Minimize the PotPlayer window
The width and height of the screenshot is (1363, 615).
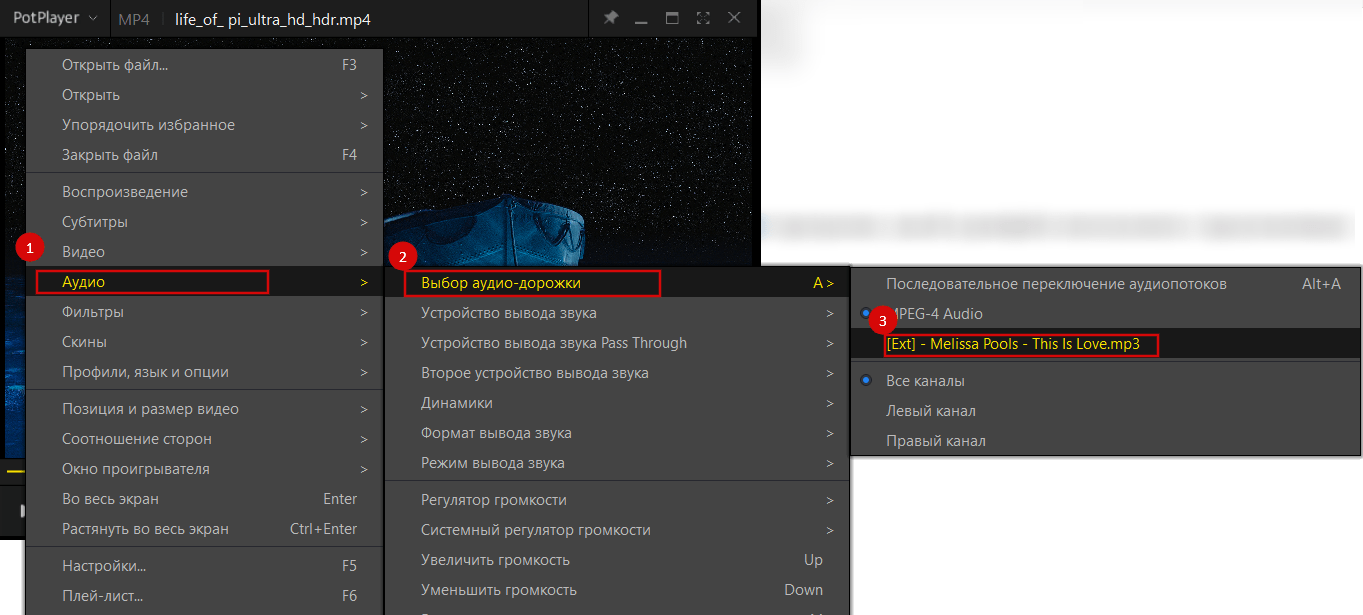641,18
